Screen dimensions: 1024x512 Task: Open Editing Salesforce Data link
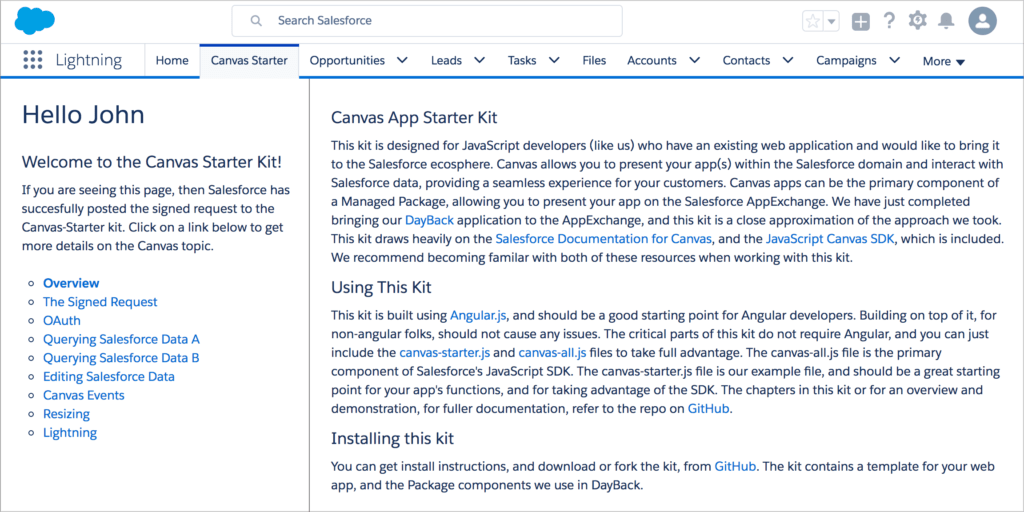coord(108,377)
